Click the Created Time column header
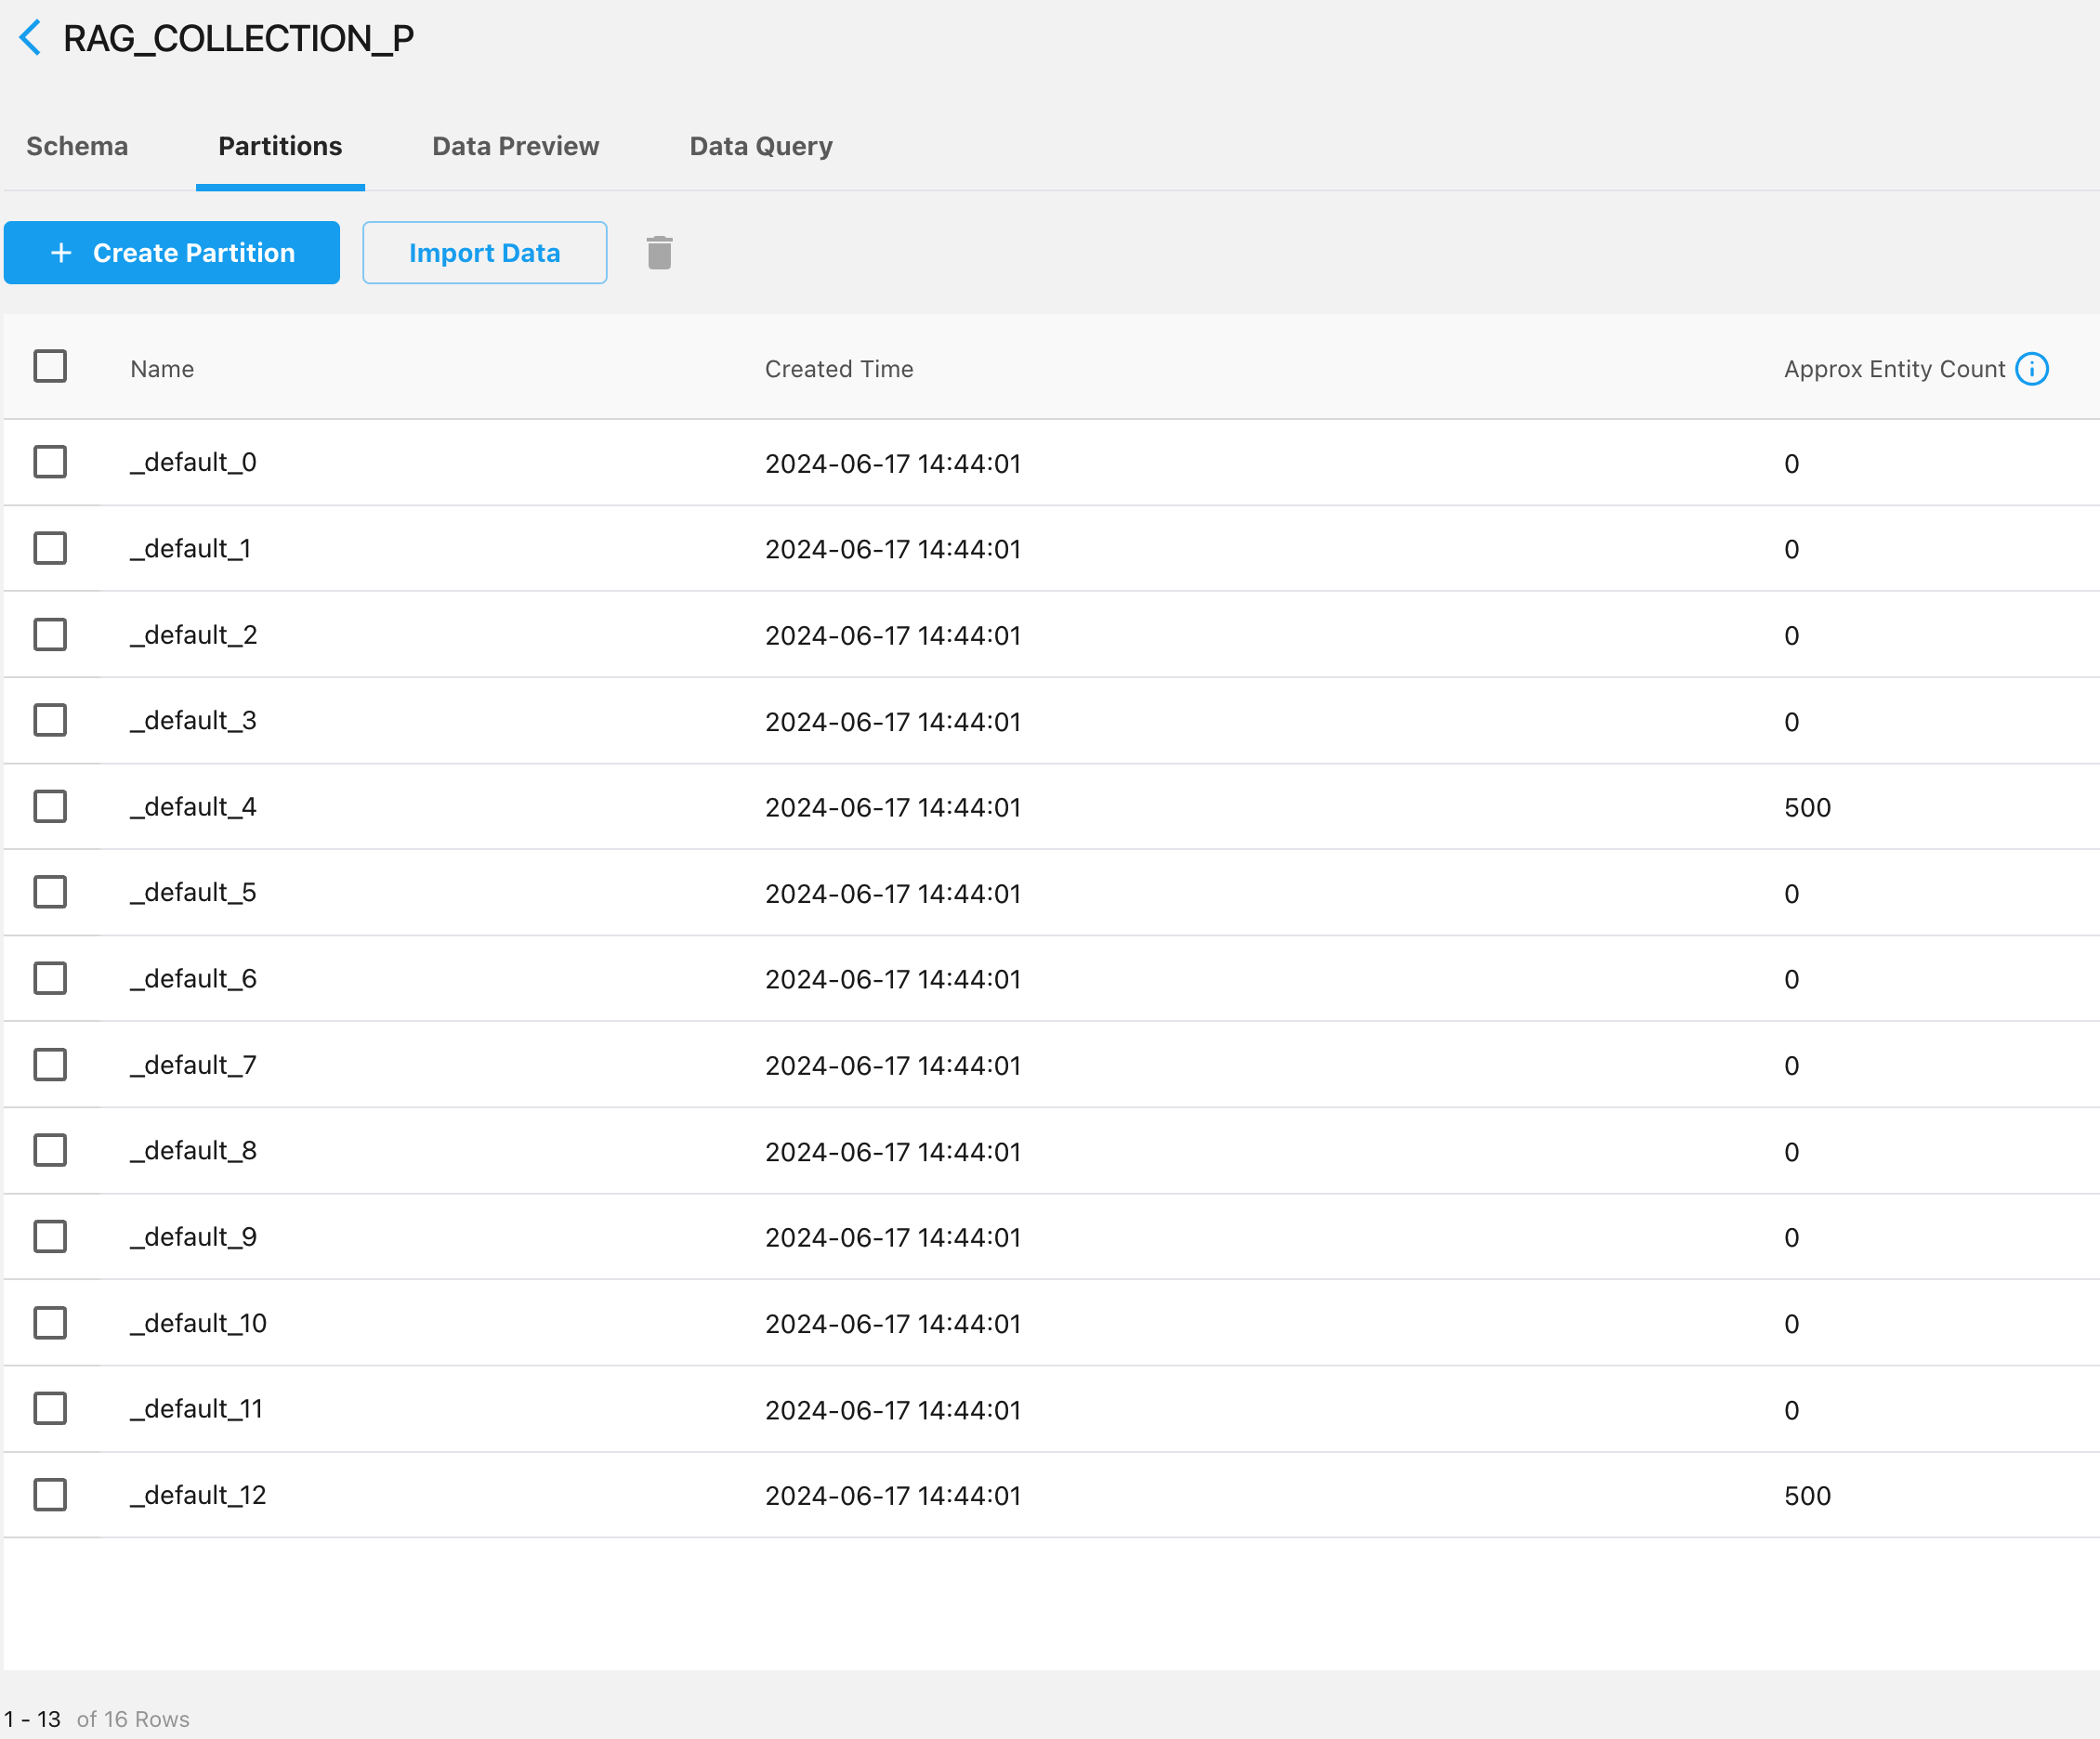Image resolution: width=2100 pixels, height=1739 pixels. pyautogui.click(x=838, y=369)
